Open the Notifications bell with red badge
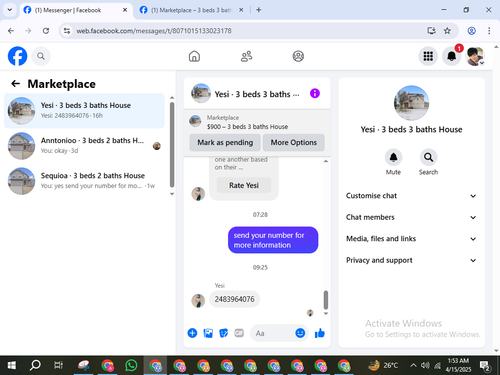This screenshot has height=375, width=500. [x=452, y=56]
